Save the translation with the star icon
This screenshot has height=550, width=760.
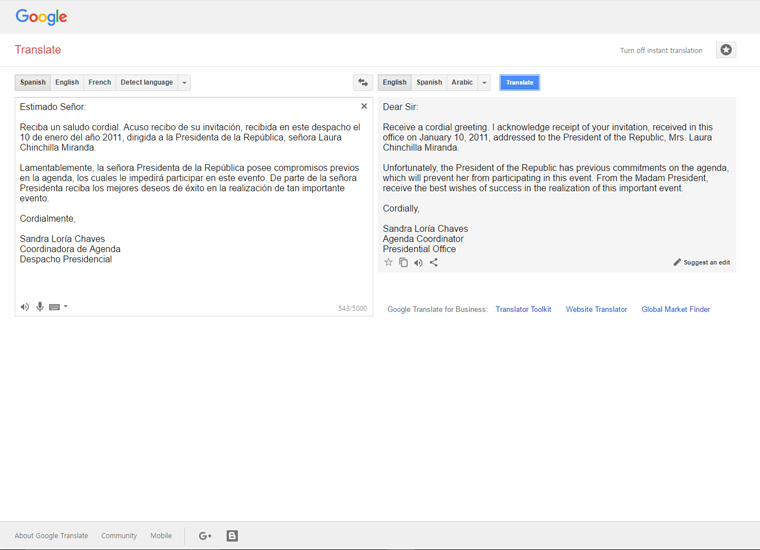coord(388,262)
